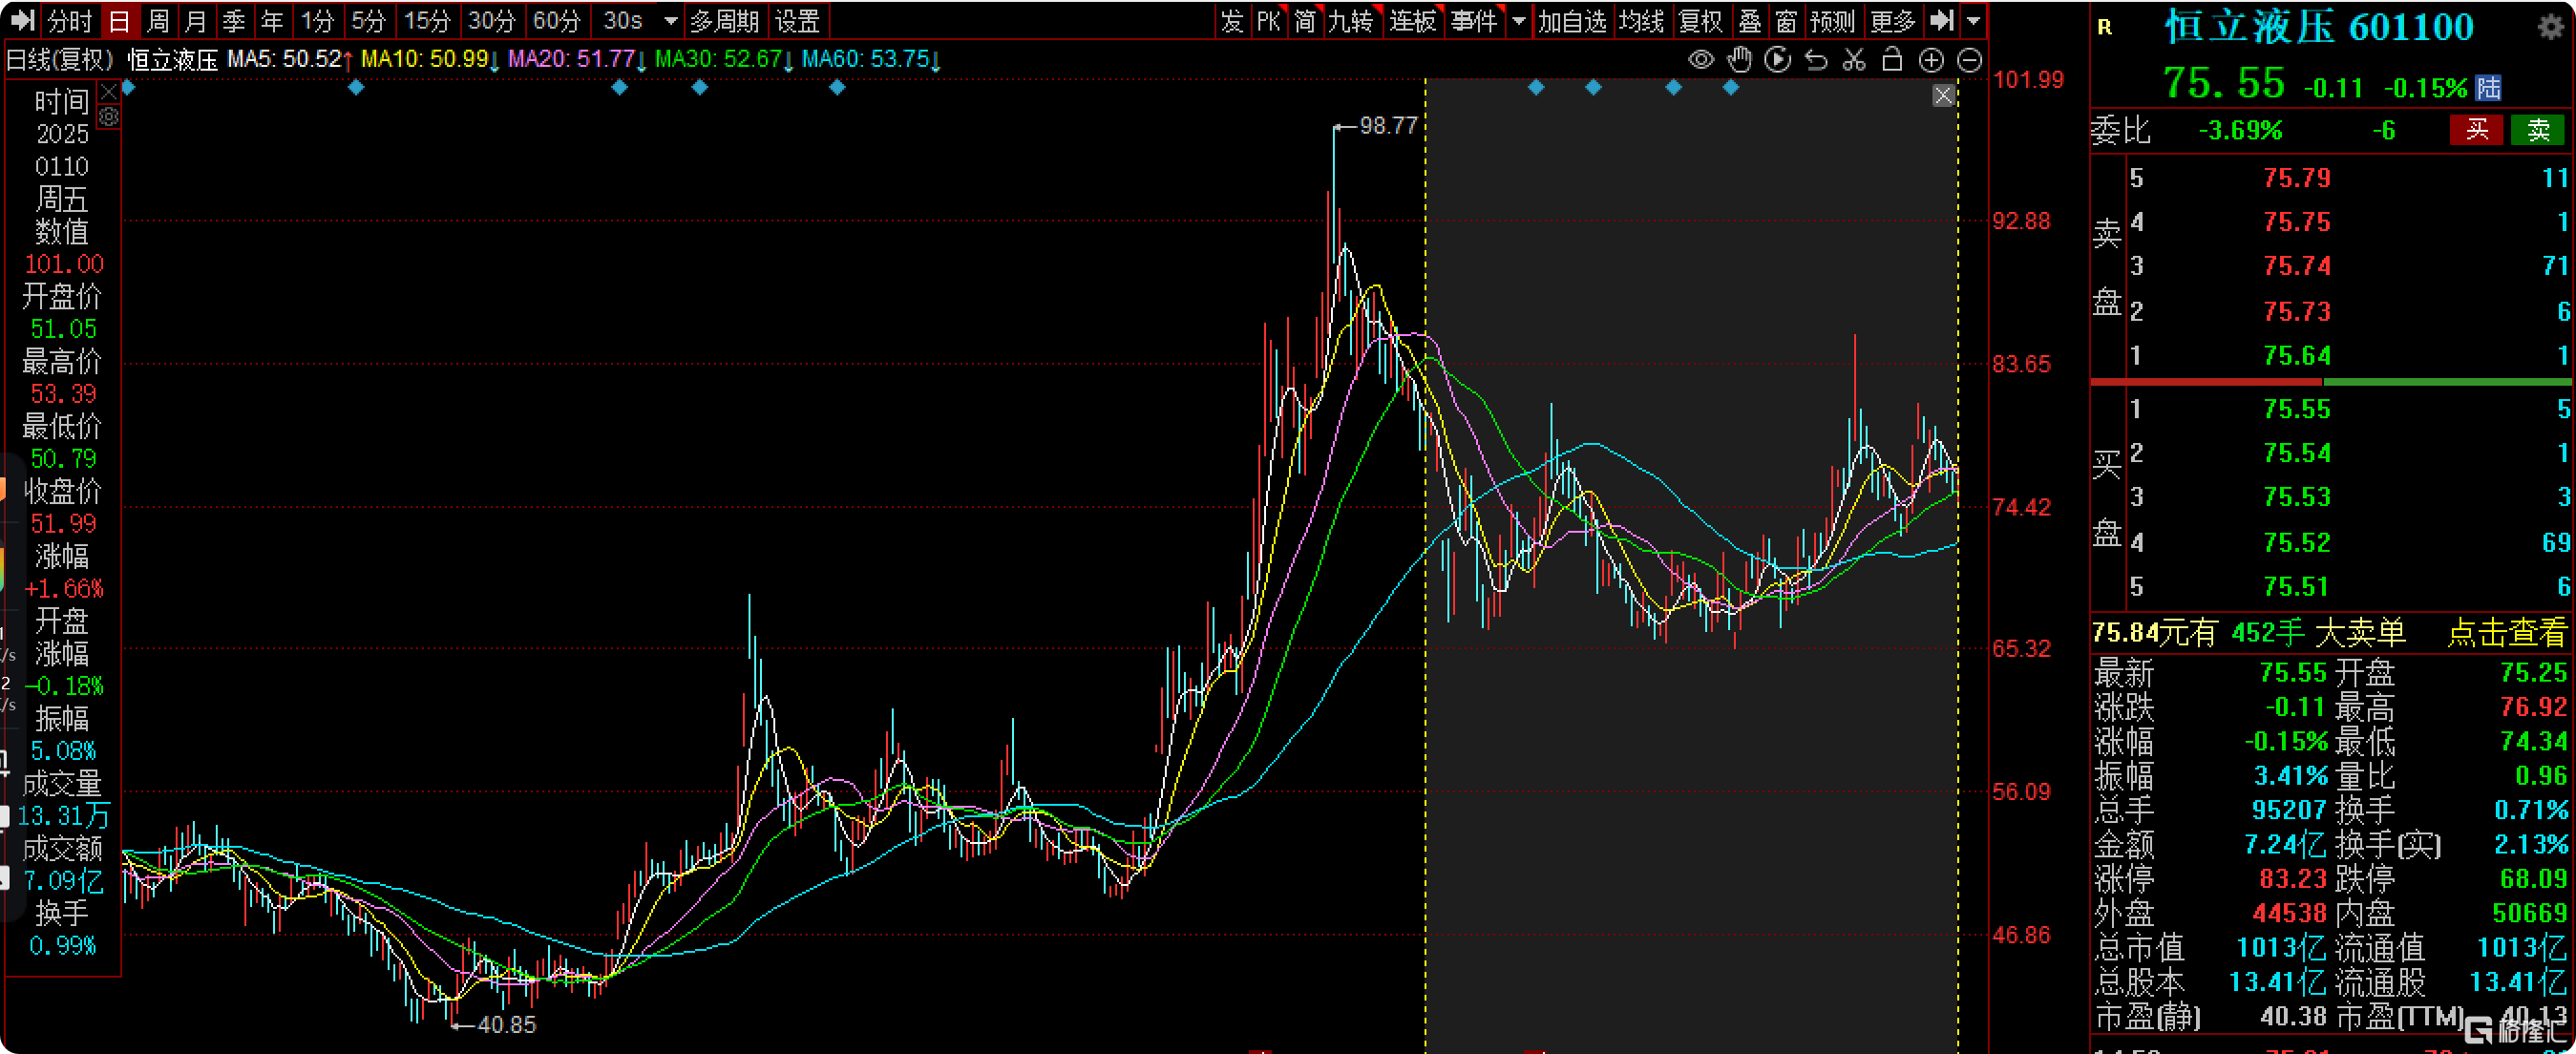This screenshot has width=2576, height=1054.
Task: Select sell level 5 price 75.79
Action: (x=2297, y=178)
